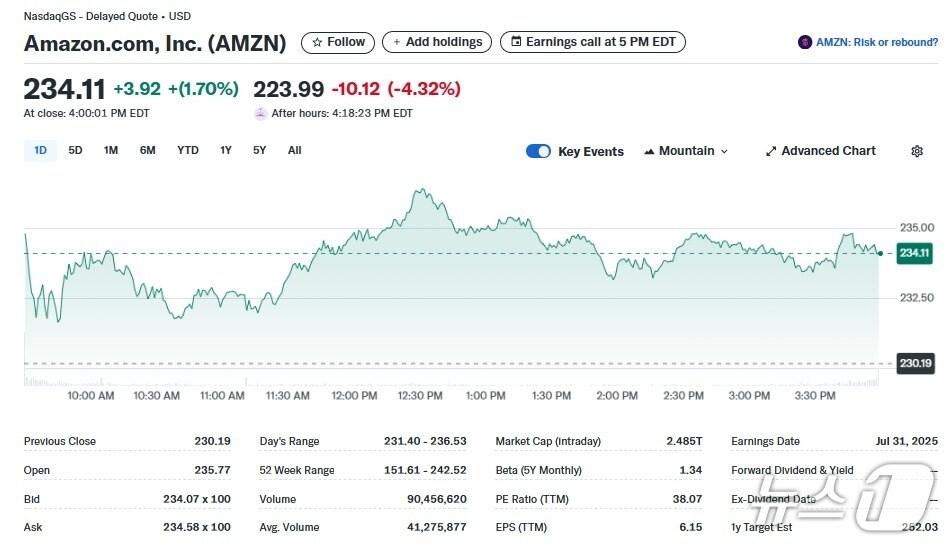948x545 pixels.
Task: Toggle the Key Events switch
Action: [x=538, y=151]
